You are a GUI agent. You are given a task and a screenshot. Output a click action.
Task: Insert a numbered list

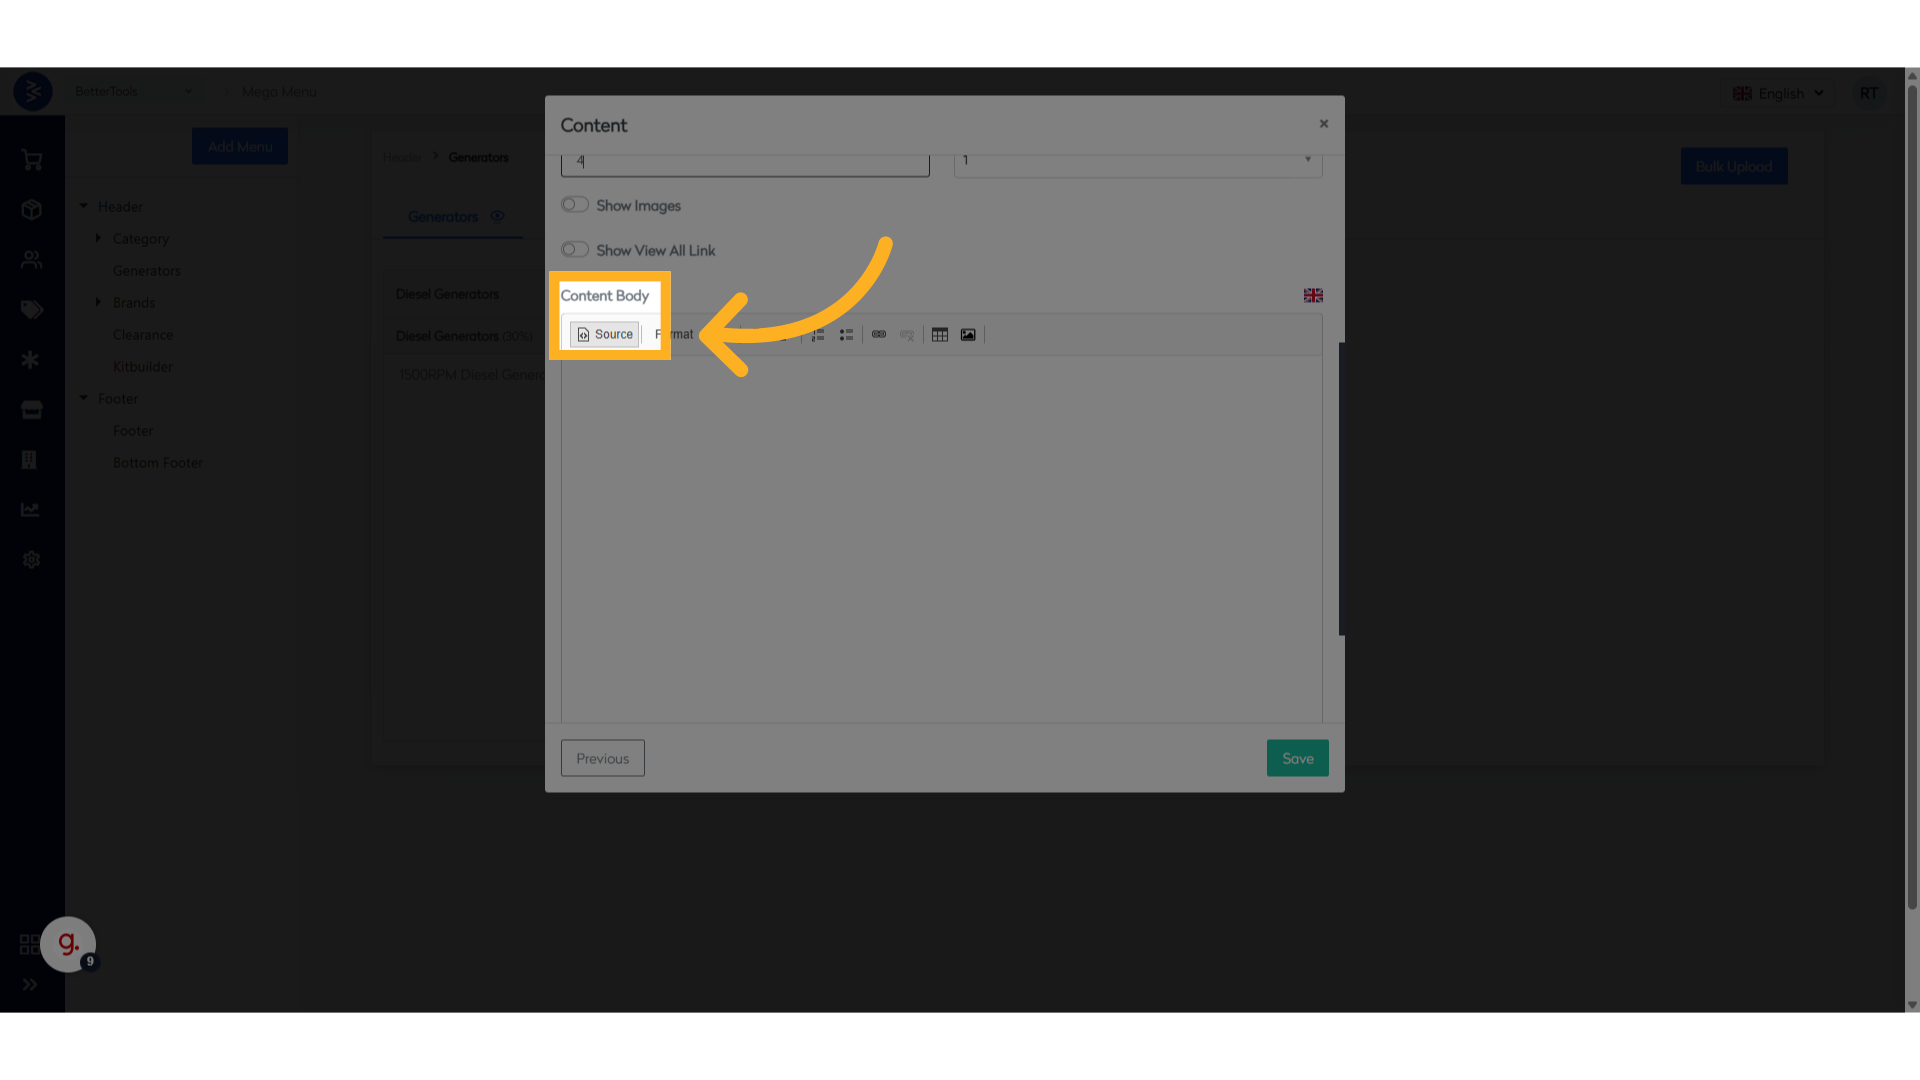click(818, 335)
